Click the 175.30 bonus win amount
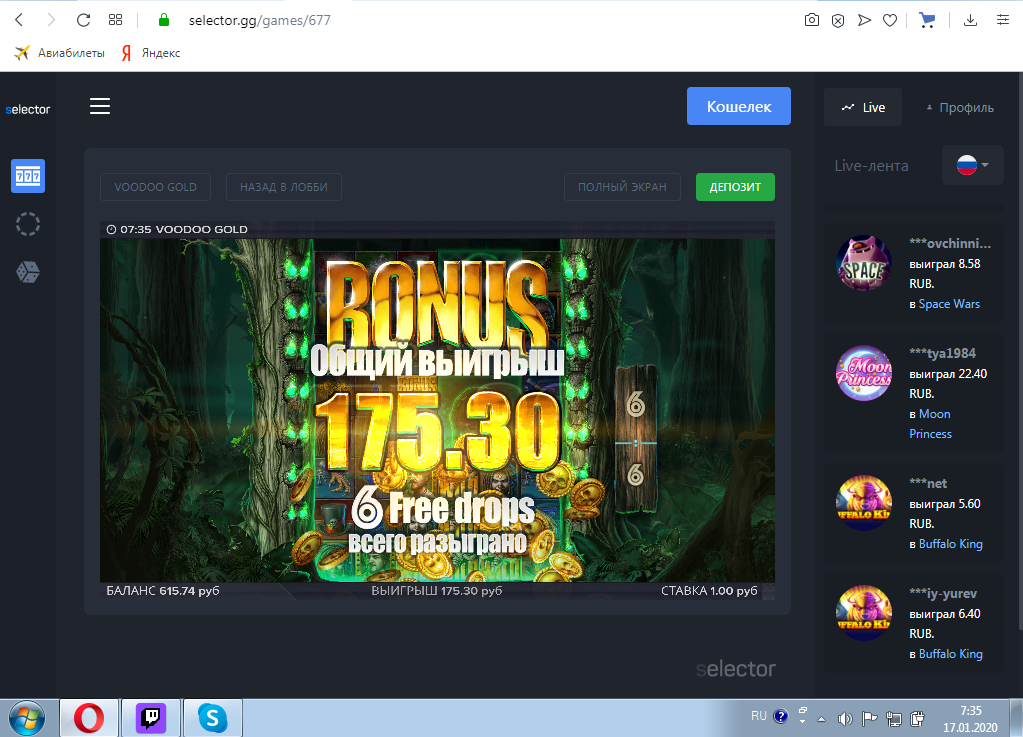Viewport: 1023px width, 737px height. [438, 432]
